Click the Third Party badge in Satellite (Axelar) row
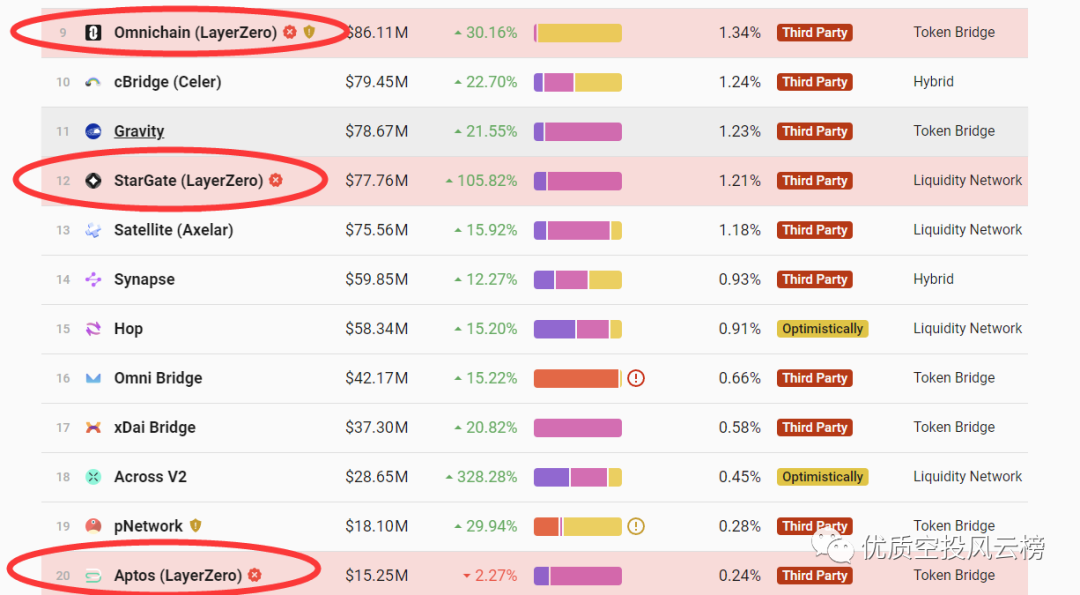Screen dimensions: 1080x595 [x=815, y=230]
